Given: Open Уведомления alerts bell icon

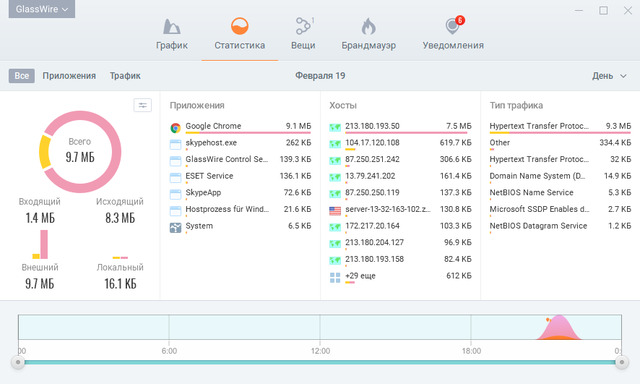Looking at the screenshot, I should coord(452,26).
